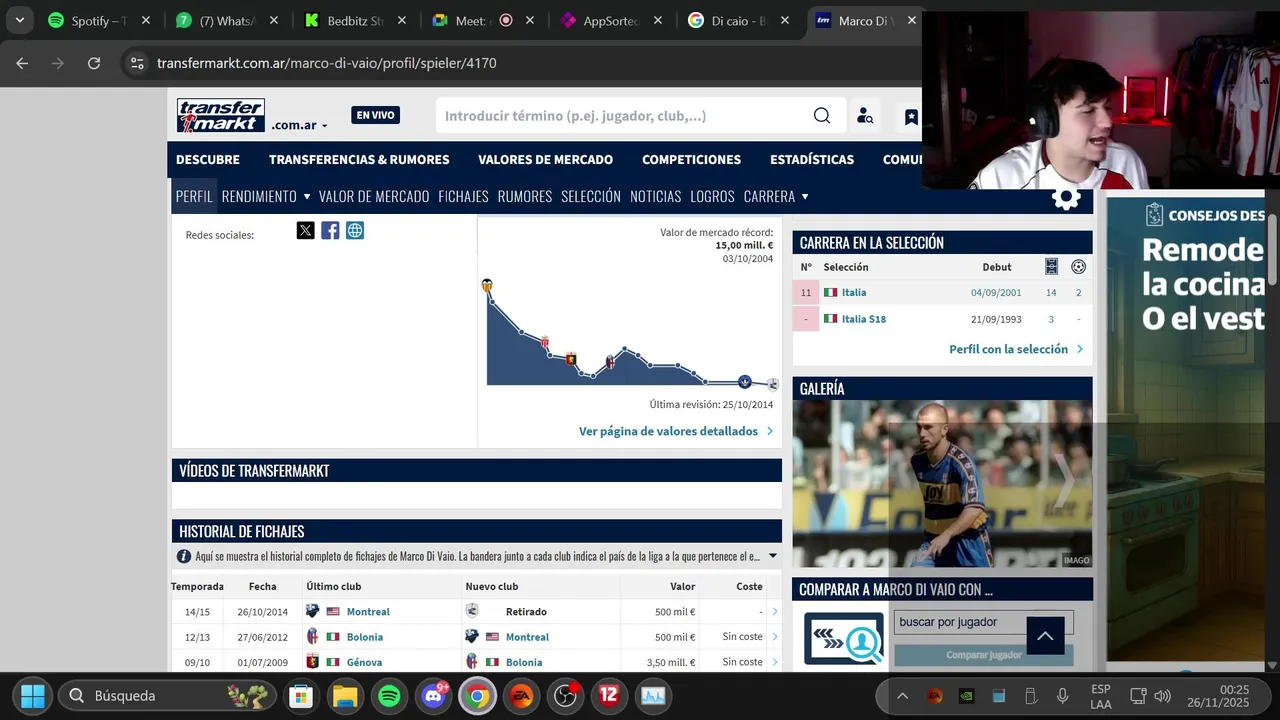Image resolution: width=1280 pixels, height=720 pixels.
Task: Open the RUMORES tab
Action: 525,196
